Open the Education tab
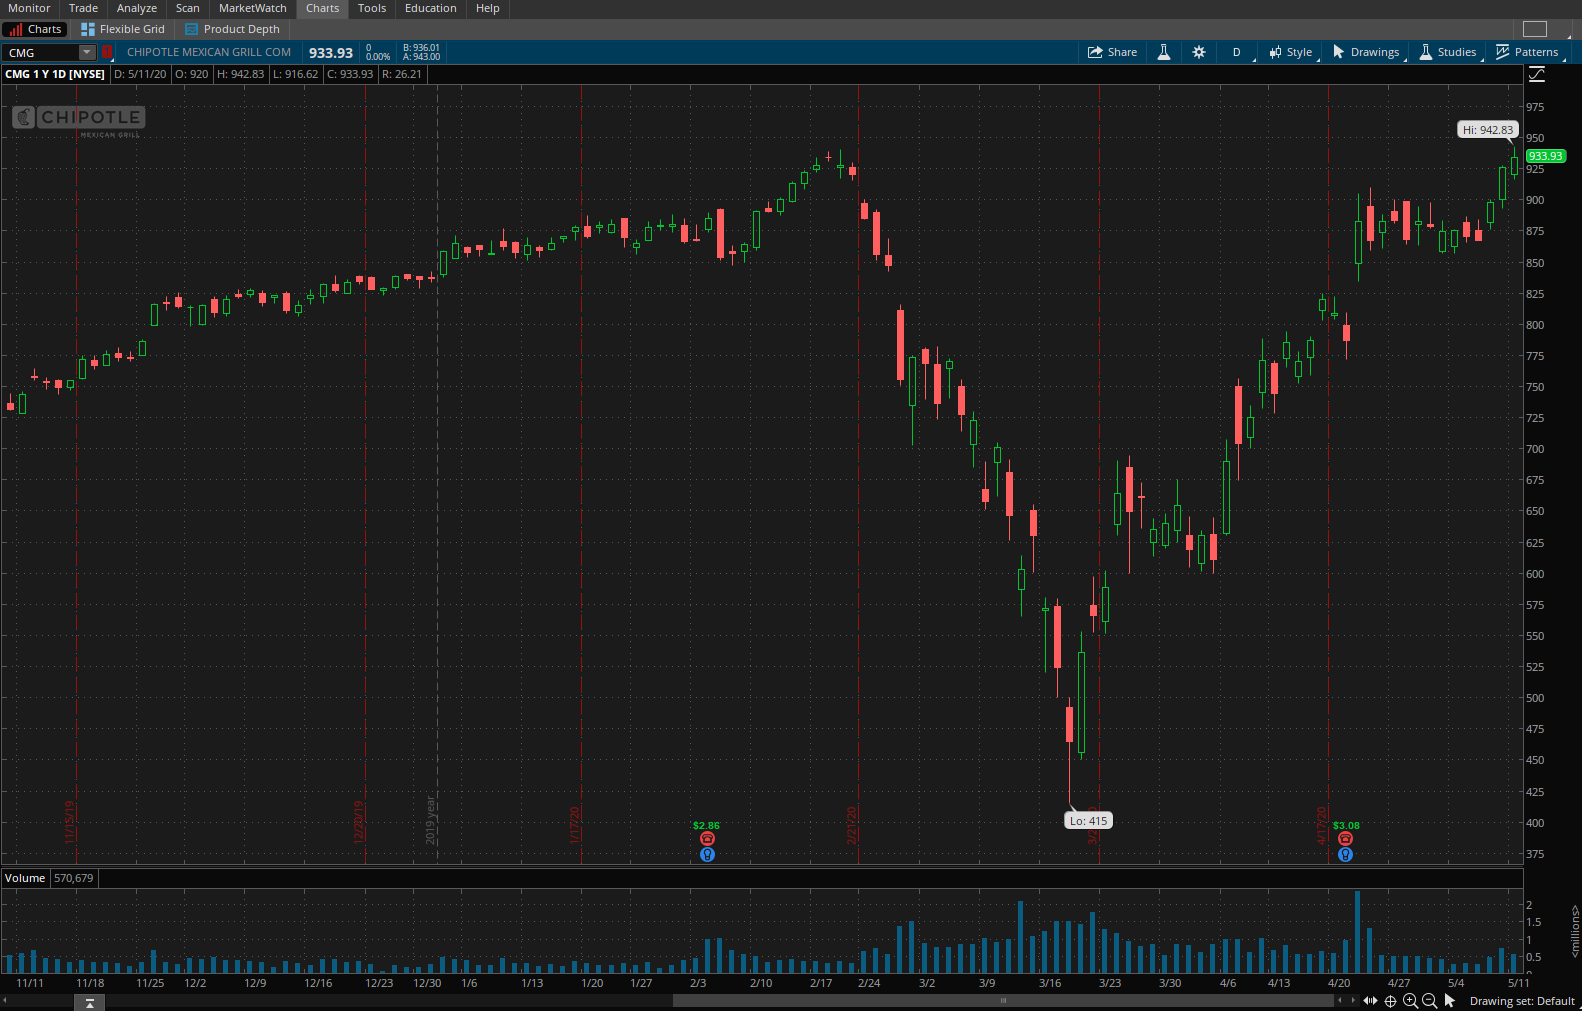The image size is (1582, 1011). coord(431,8)
